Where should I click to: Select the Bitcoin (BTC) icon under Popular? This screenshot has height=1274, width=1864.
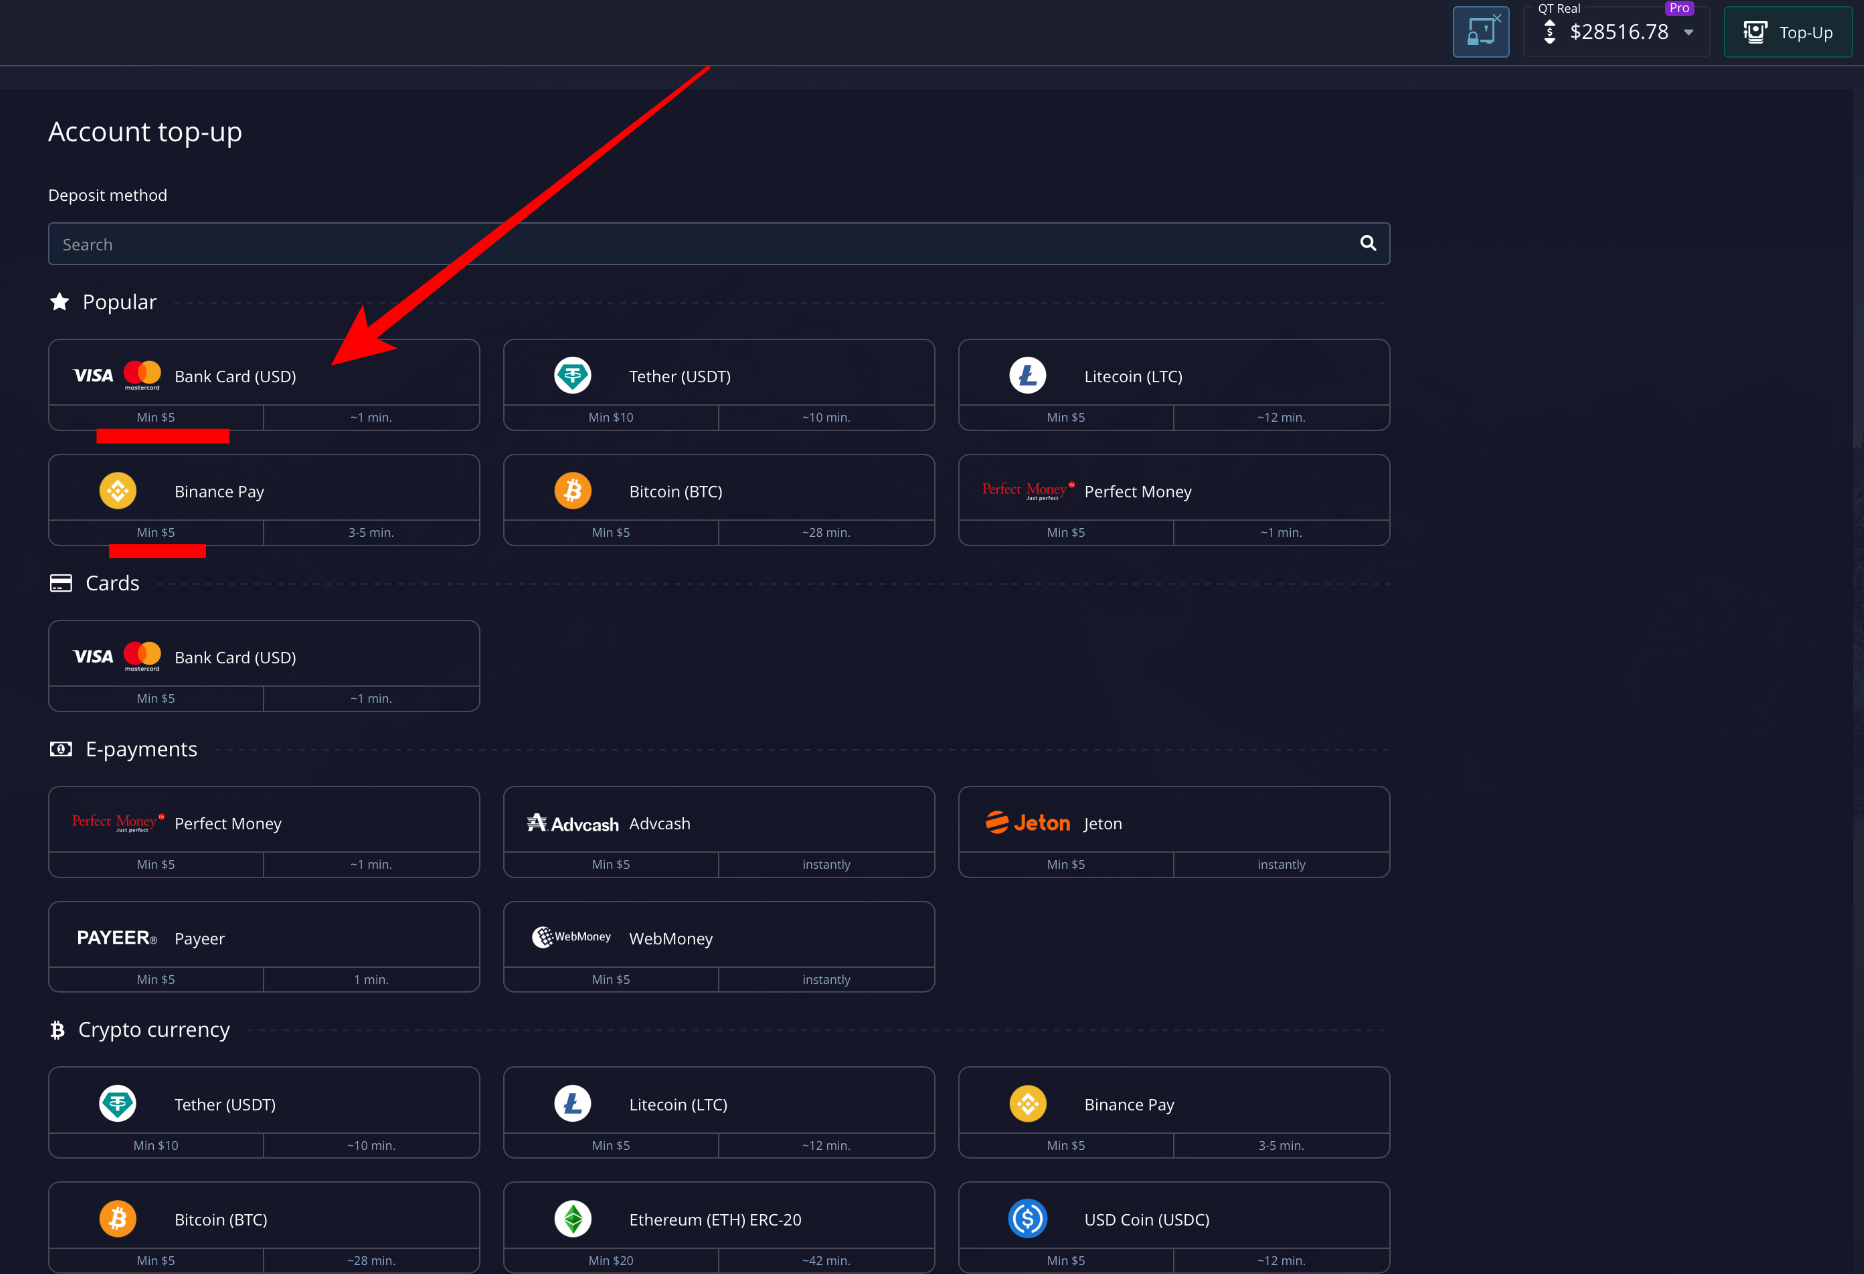tap(573, 491)
